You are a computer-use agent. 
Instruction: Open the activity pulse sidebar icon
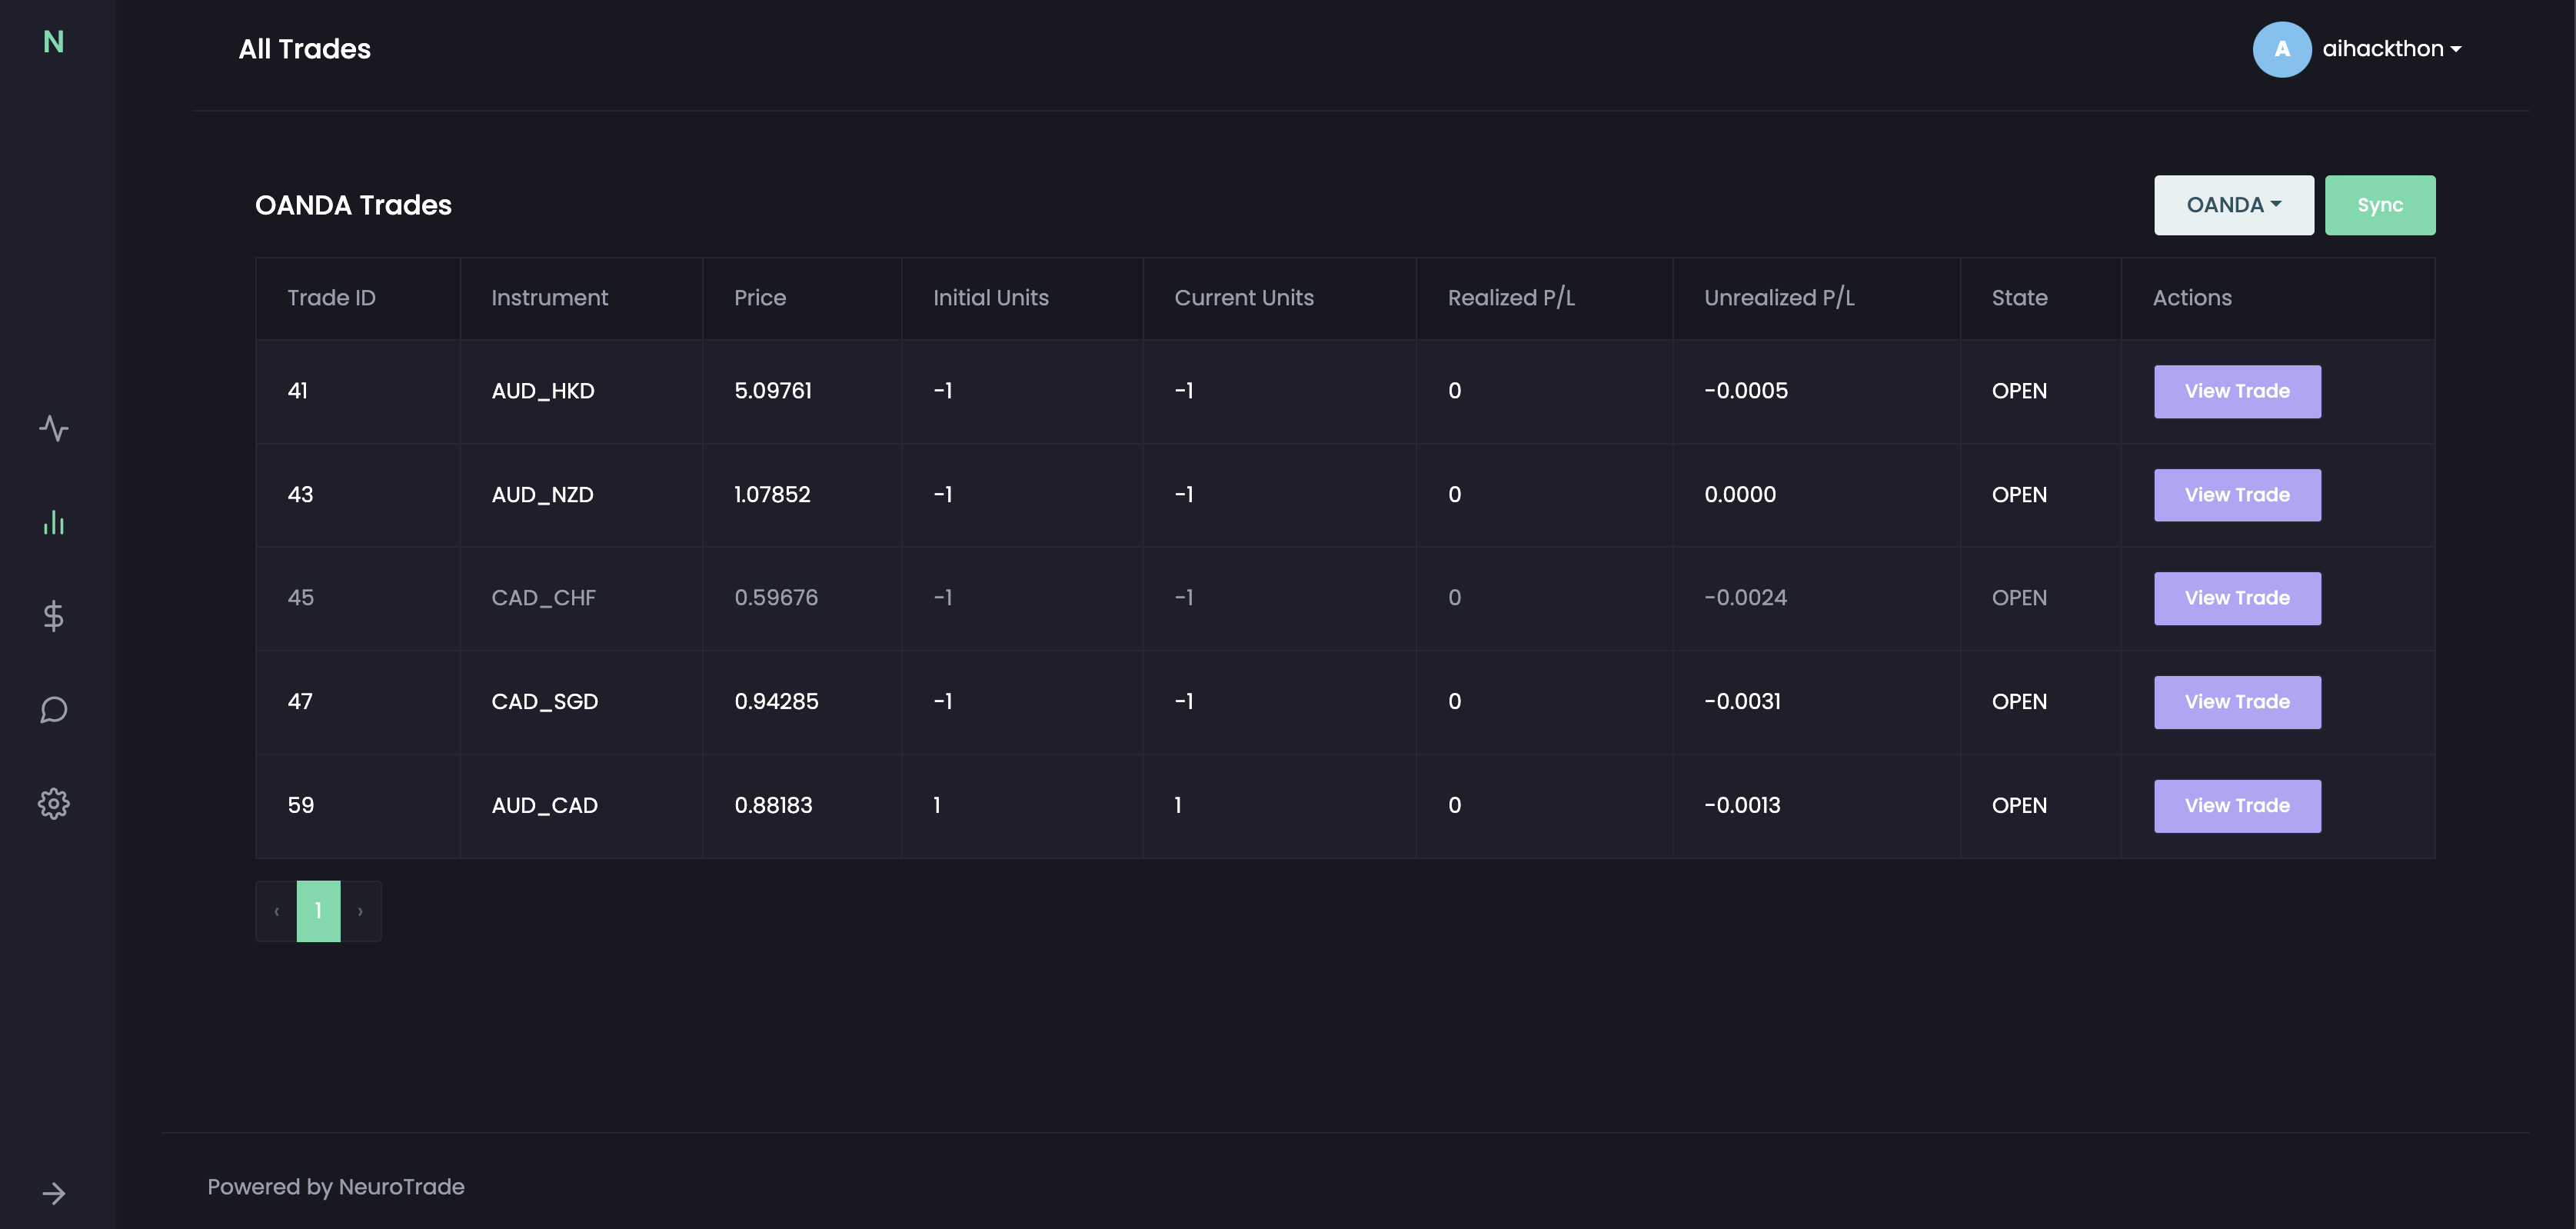pyautogui.click(x=54, y=429)
